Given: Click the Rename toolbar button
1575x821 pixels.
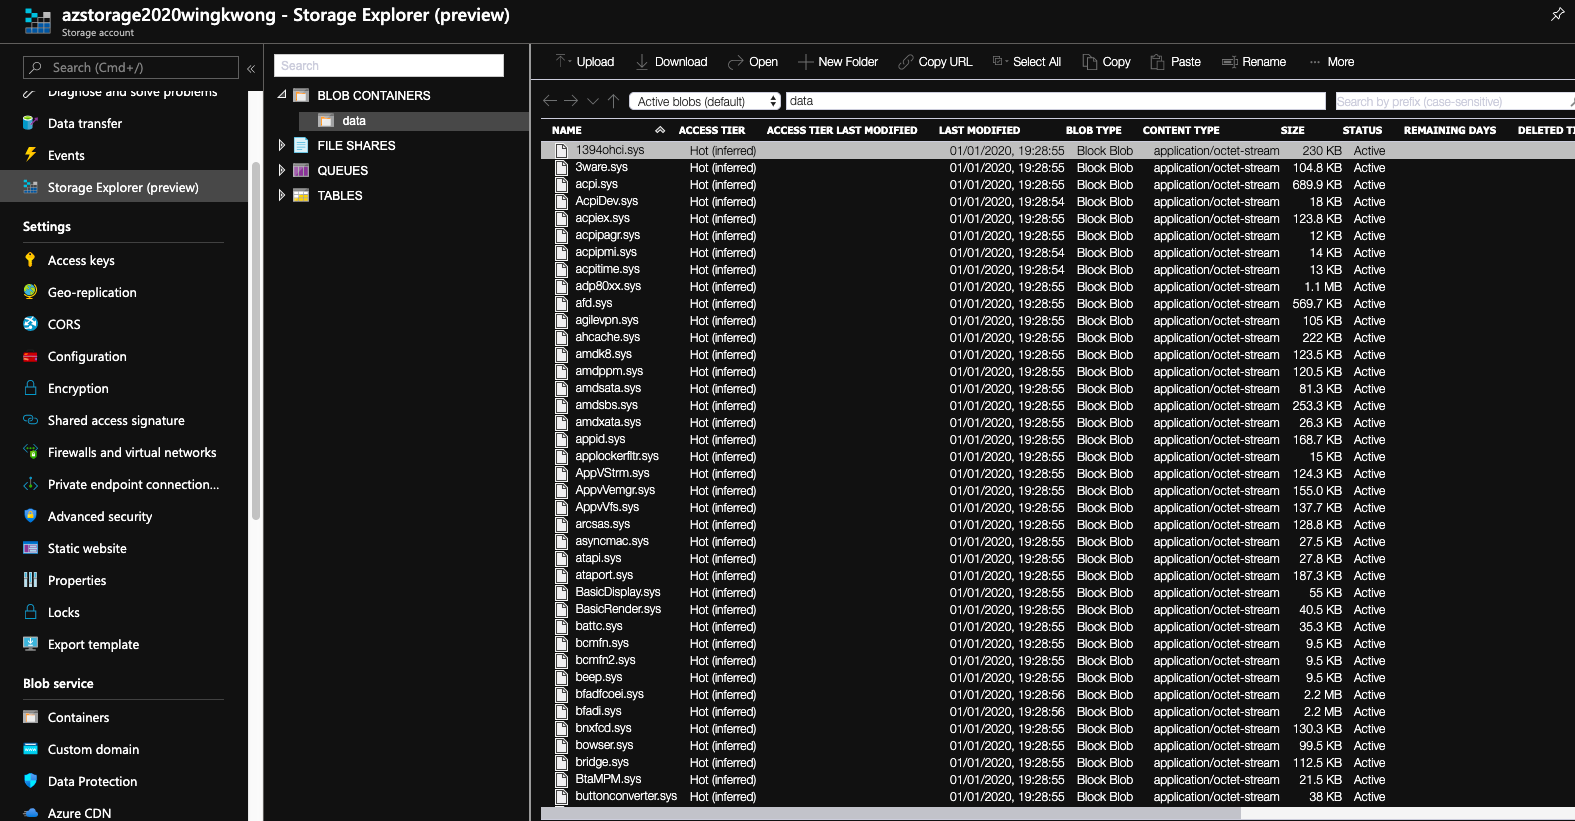Looking at the screenshot, I should coord(1254,62).
